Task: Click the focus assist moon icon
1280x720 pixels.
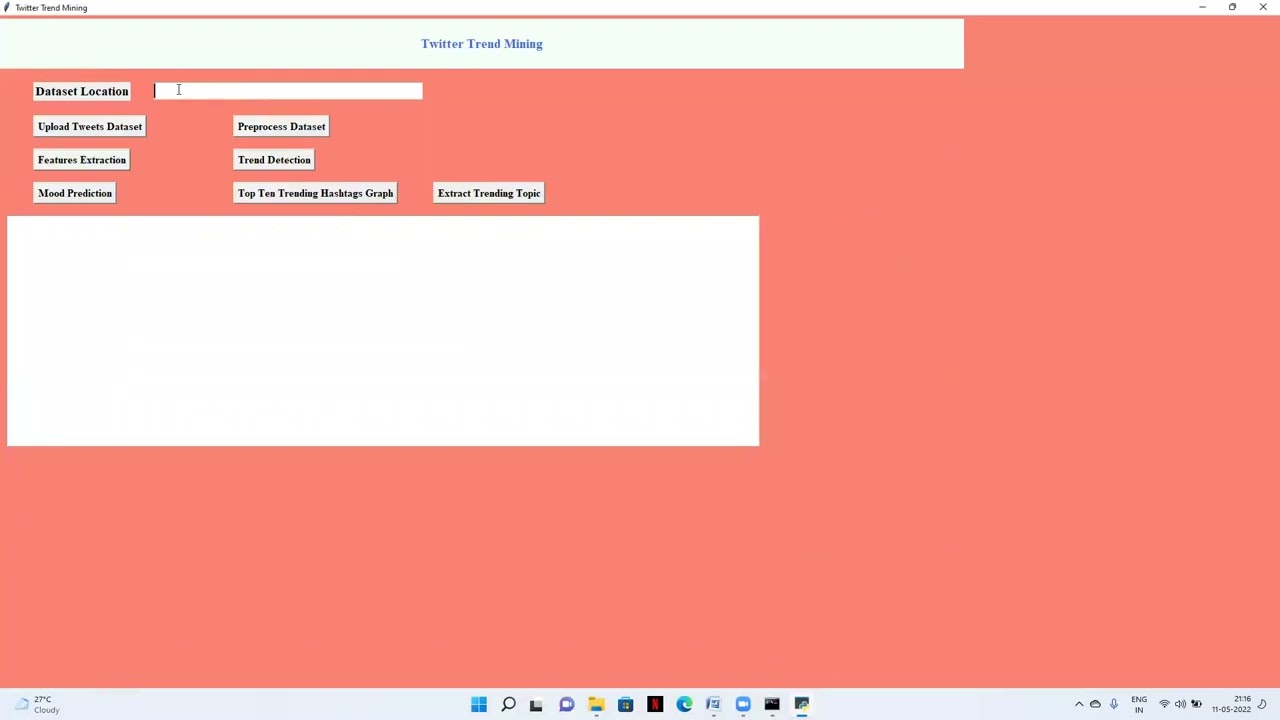Action: point(1263,704)
